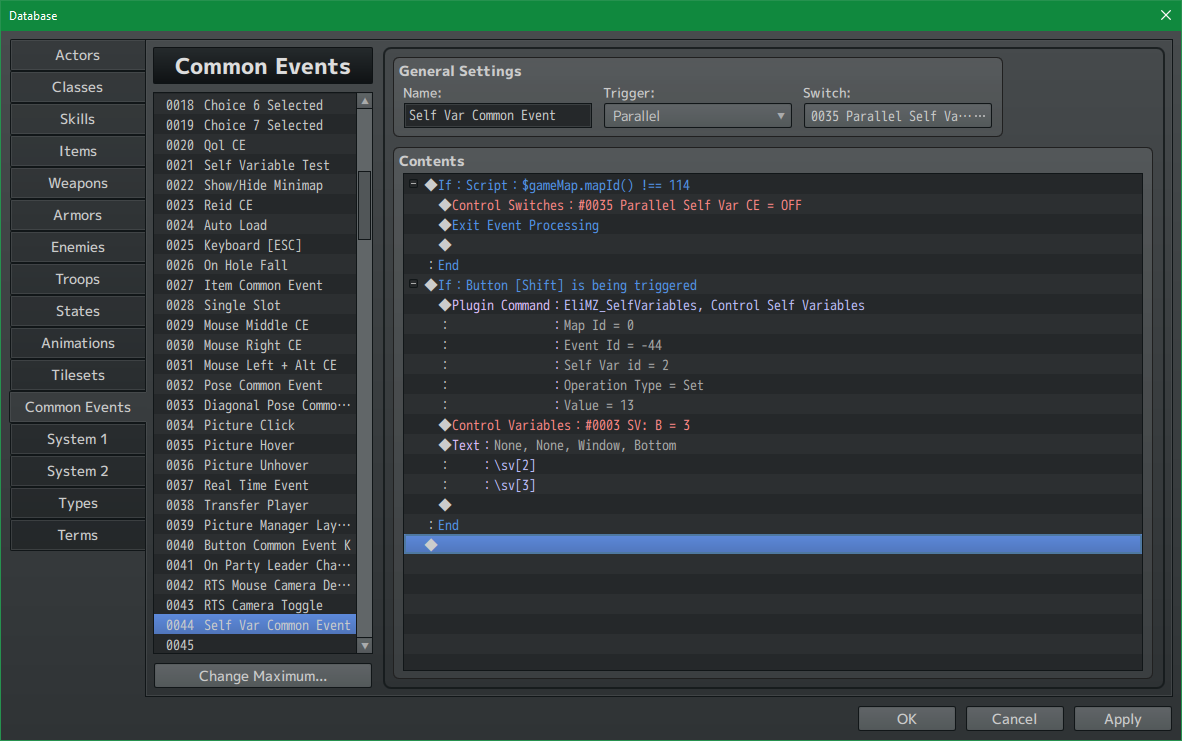Open the Trigger dropdown showing Parallel
Image resolution: width=1182 pixels, height=741 pixels.
pyautogui.click(x=697, y=116)
